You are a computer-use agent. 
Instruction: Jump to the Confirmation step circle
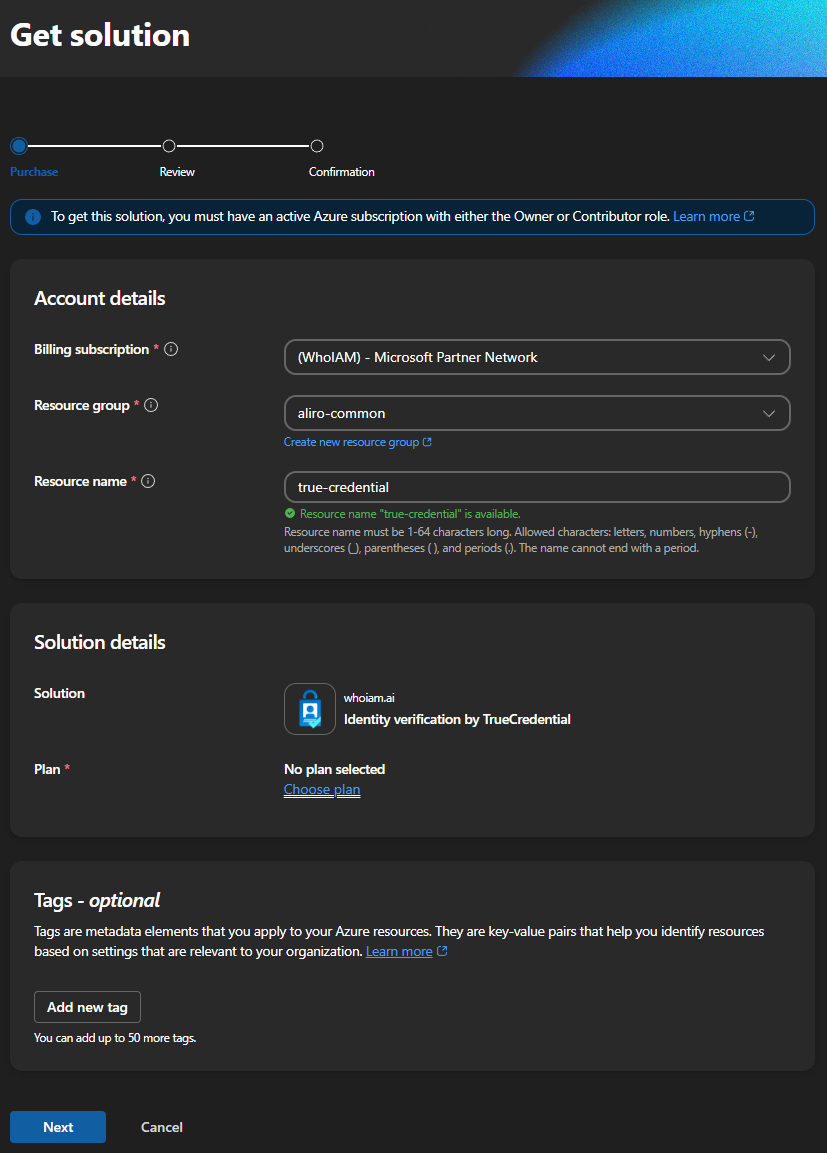(317, 146)
